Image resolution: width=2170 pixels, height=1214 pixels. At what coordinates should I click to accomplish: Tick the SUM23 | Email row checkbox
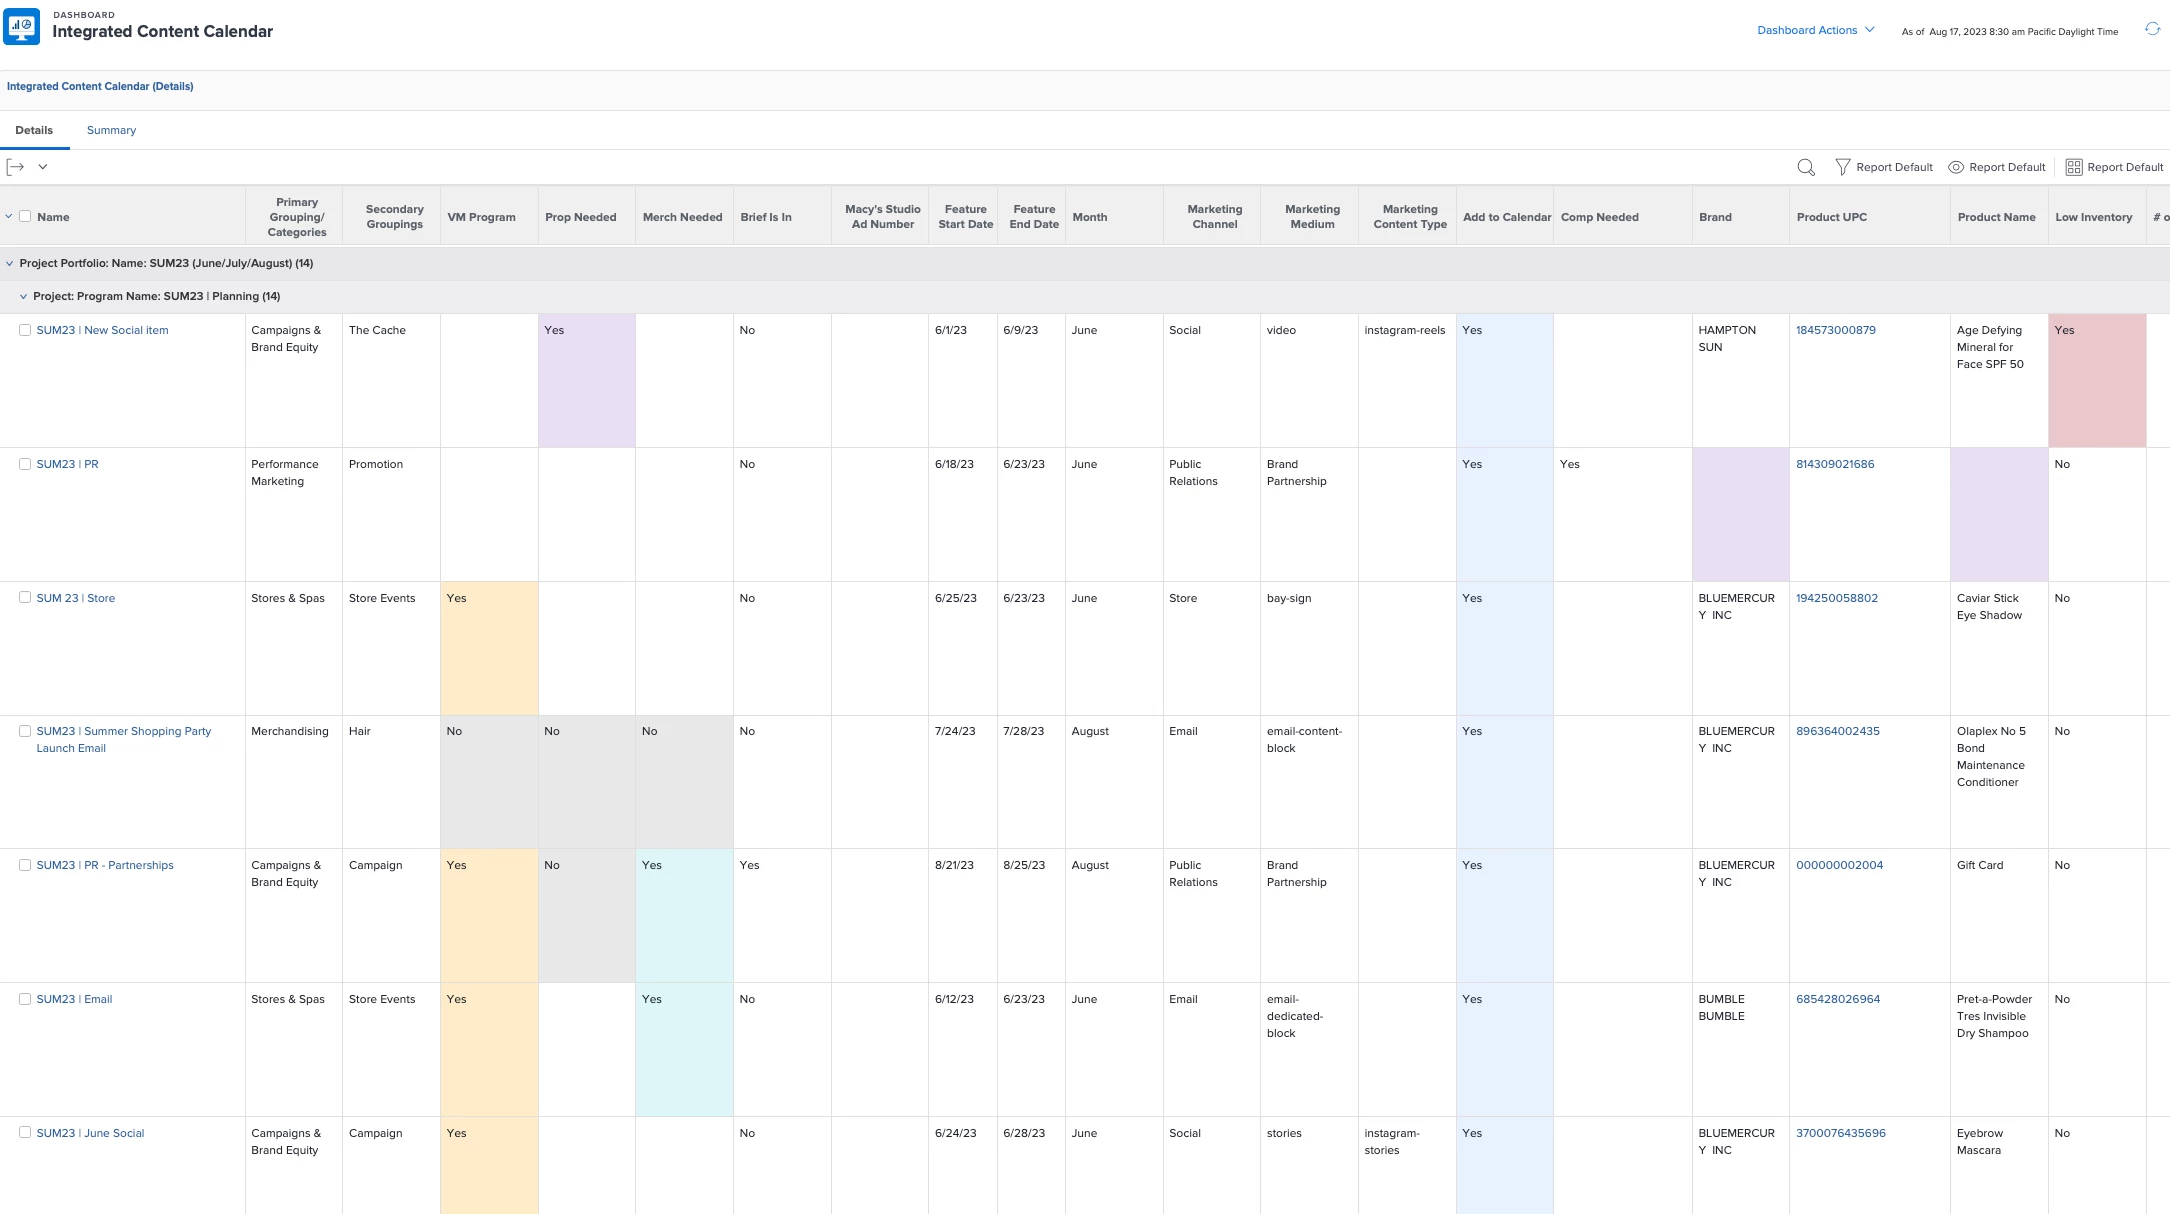25,999
